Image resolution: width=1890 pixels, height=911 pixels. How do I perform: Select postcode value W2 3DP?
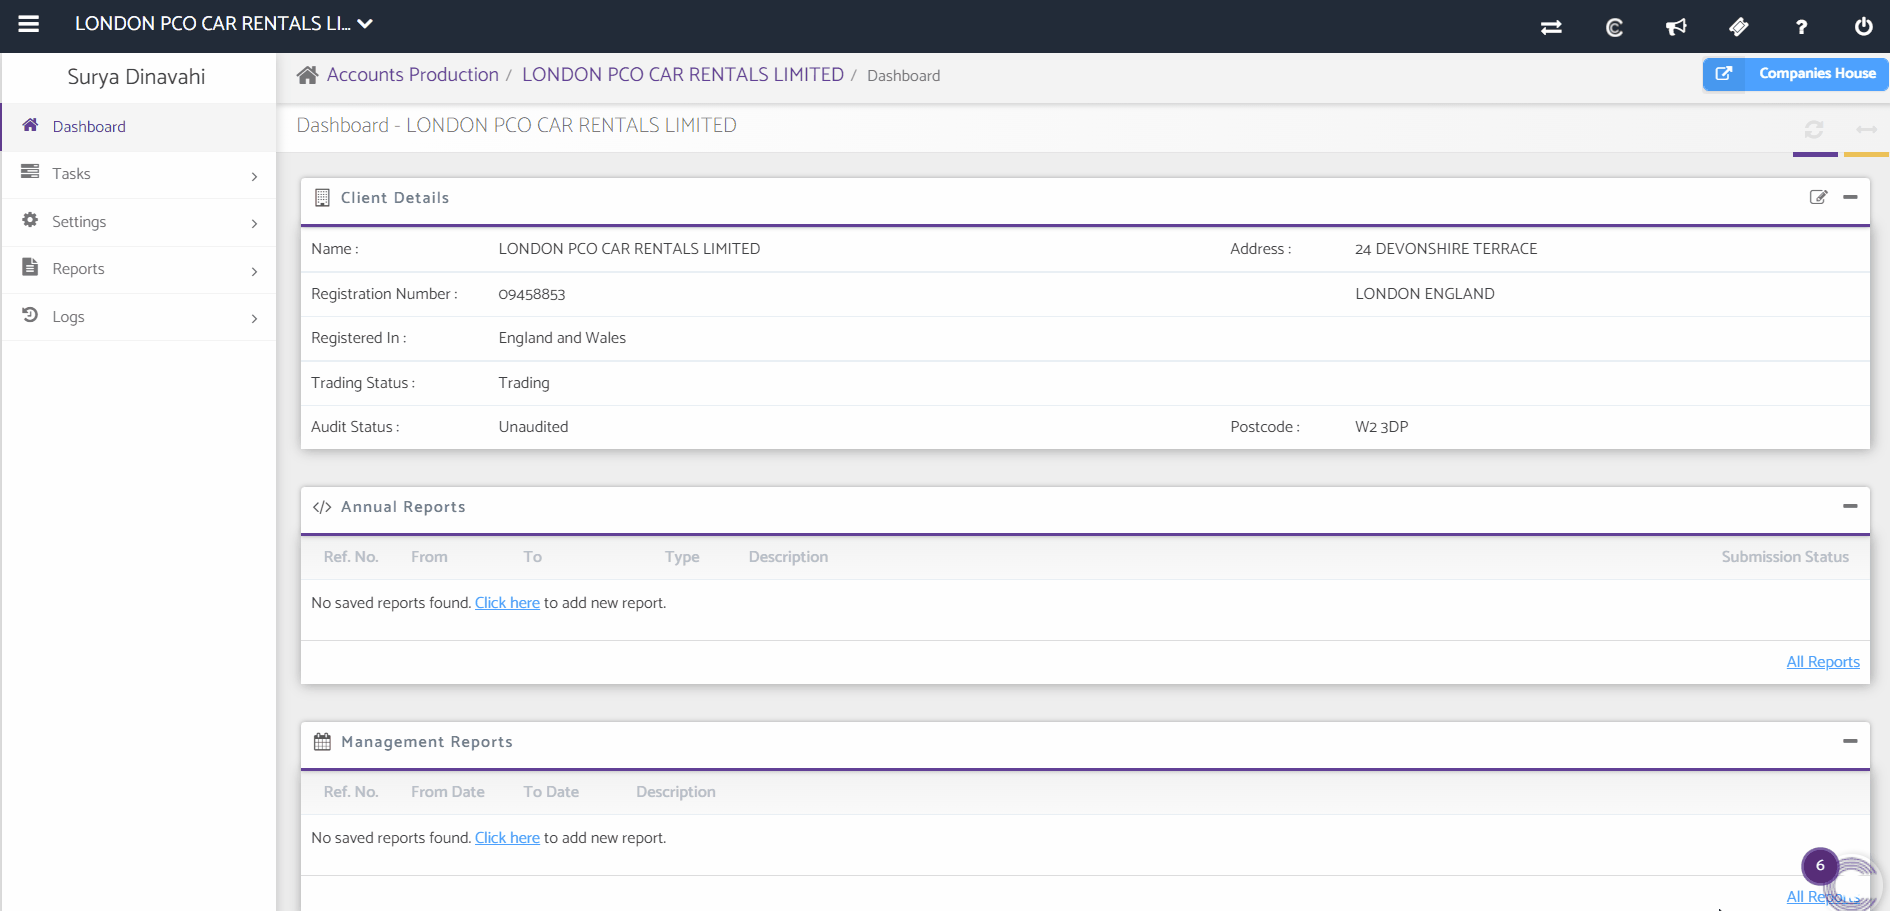[x=1382, y=427]
